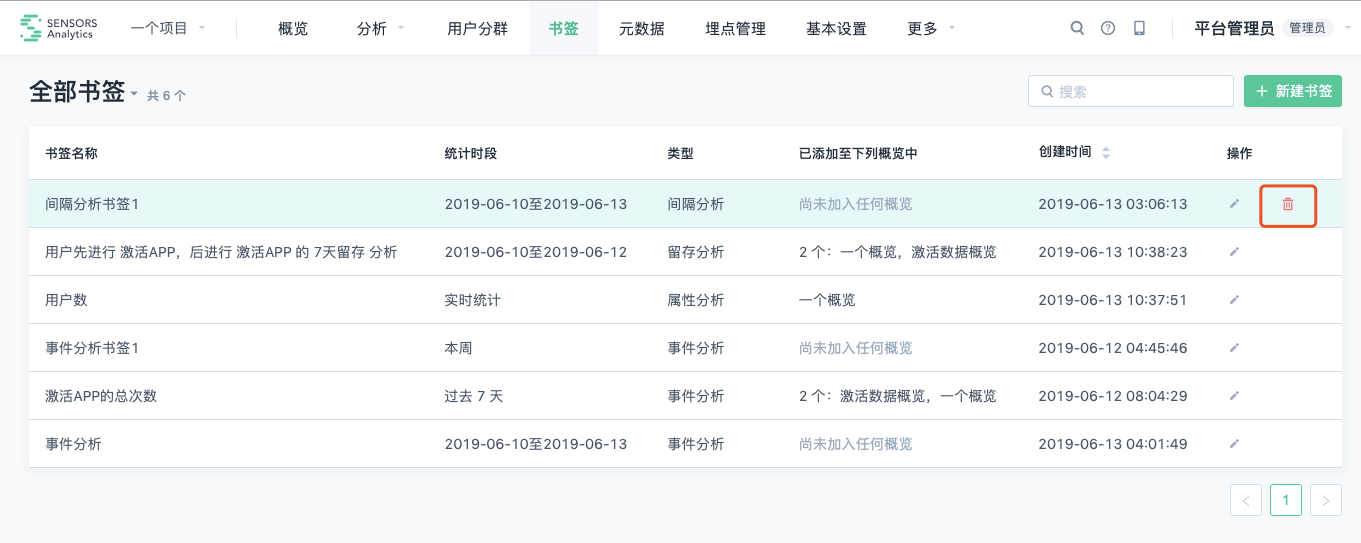Open the help question mark icon

click(1108, 28)
